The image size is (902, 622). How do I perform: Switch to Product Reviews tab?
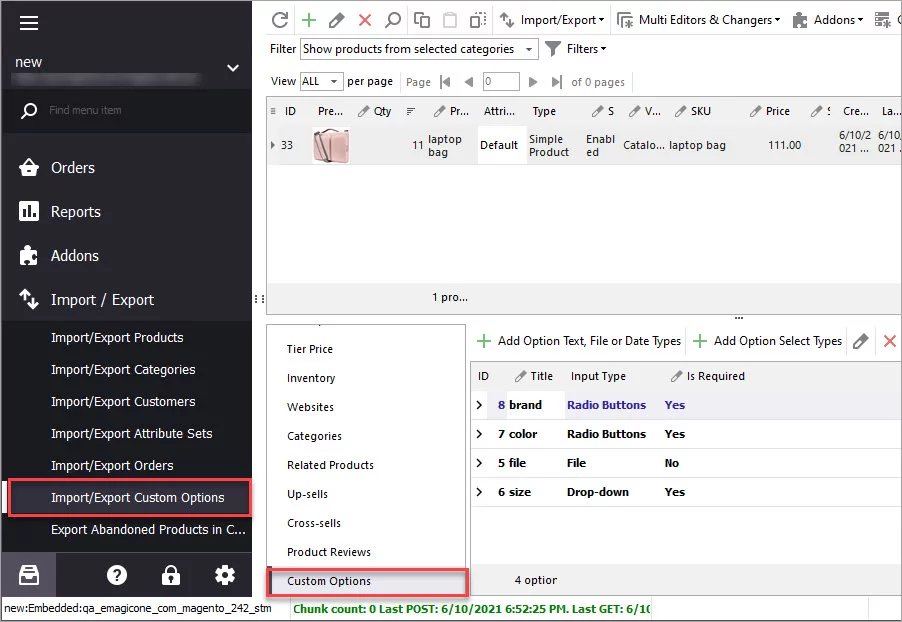pyautogui.click(x=328, y=552)
